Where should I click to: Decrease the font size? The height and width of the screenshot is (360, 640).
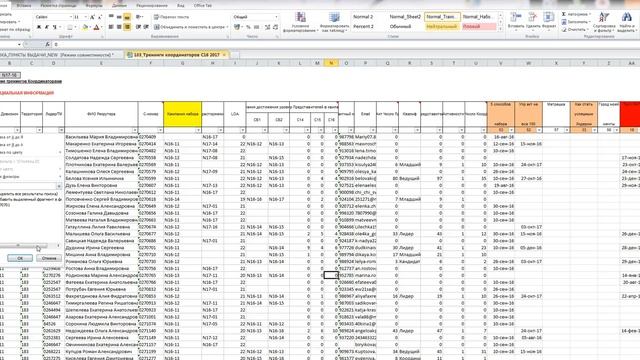pos(99,17)
